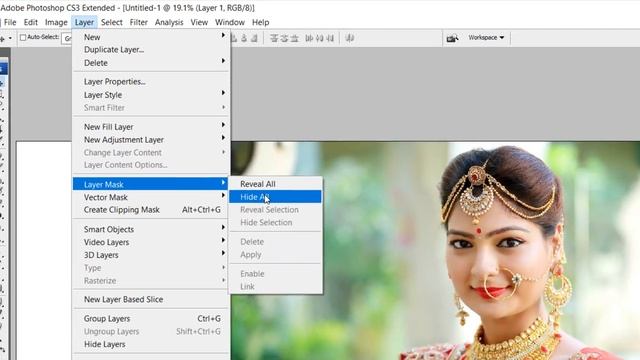Image resolution: width=640 pixels, height=360 pixels.
Task: Expand the 3D Layers submenu
Action: pyautogui.click(x=151, y=255)
